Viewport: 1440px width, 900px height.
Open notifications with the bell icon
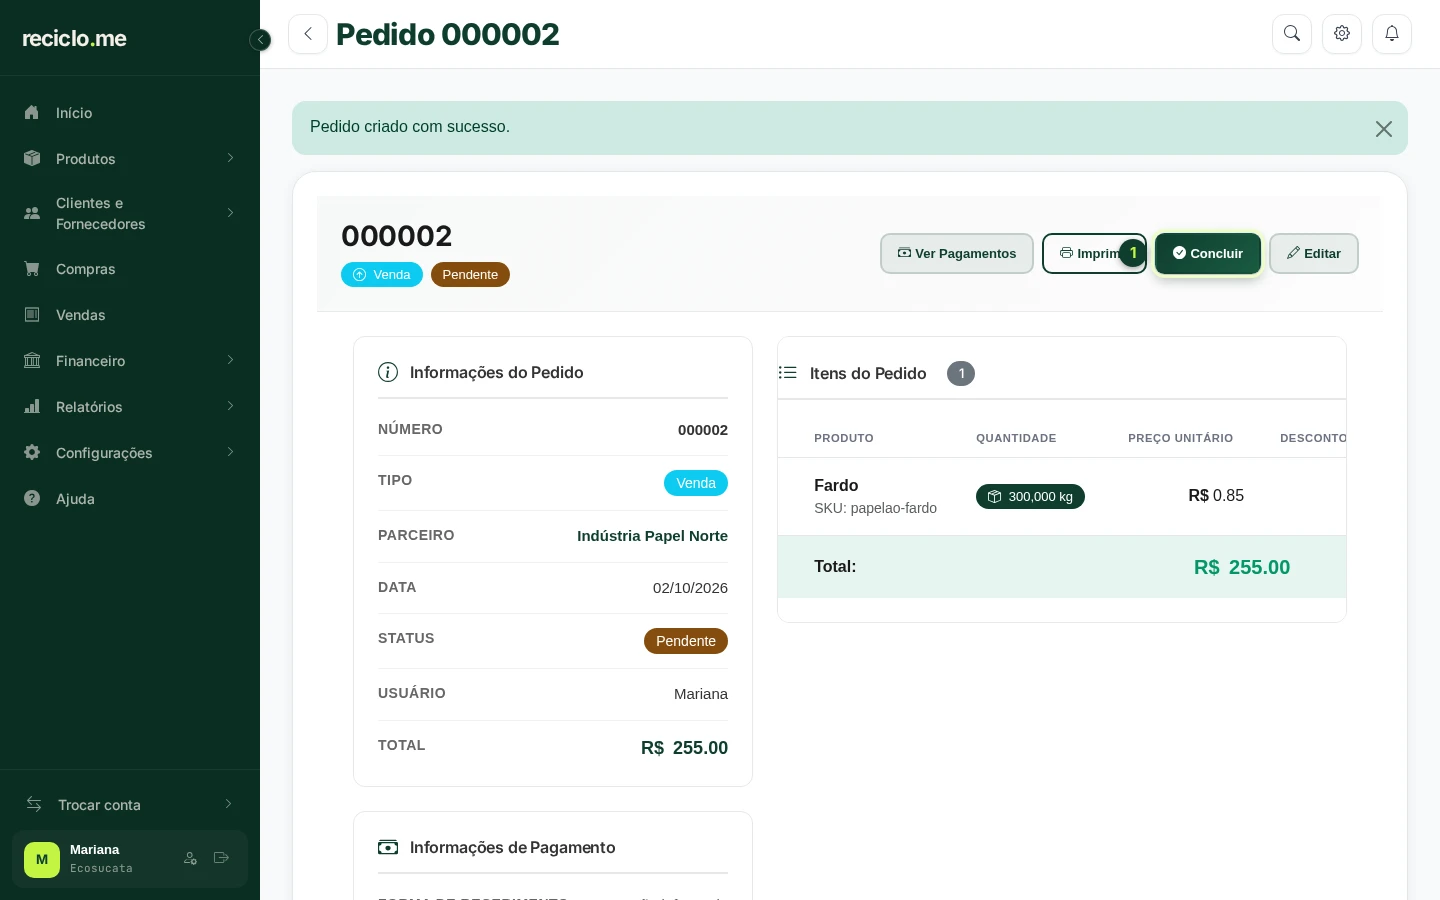1392,34
